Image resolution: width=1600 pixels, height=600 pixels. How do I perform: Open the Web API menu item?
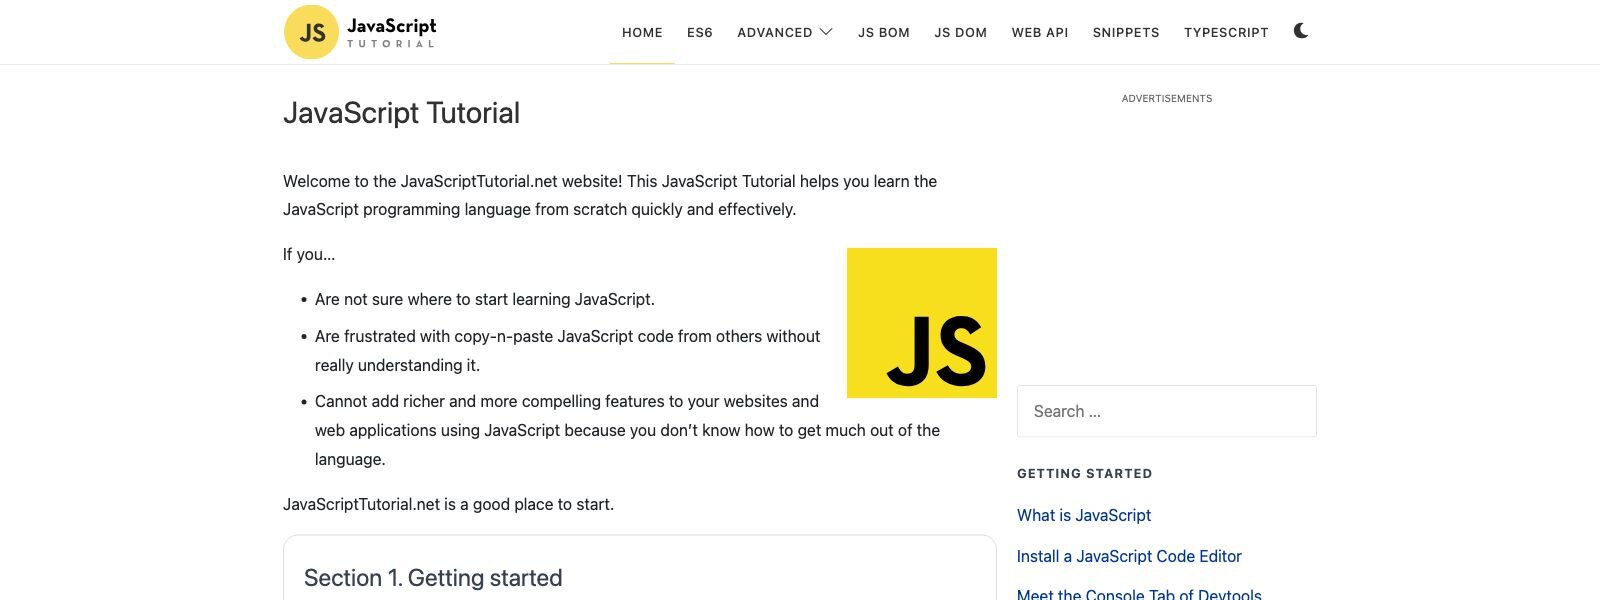[1040, 32]
